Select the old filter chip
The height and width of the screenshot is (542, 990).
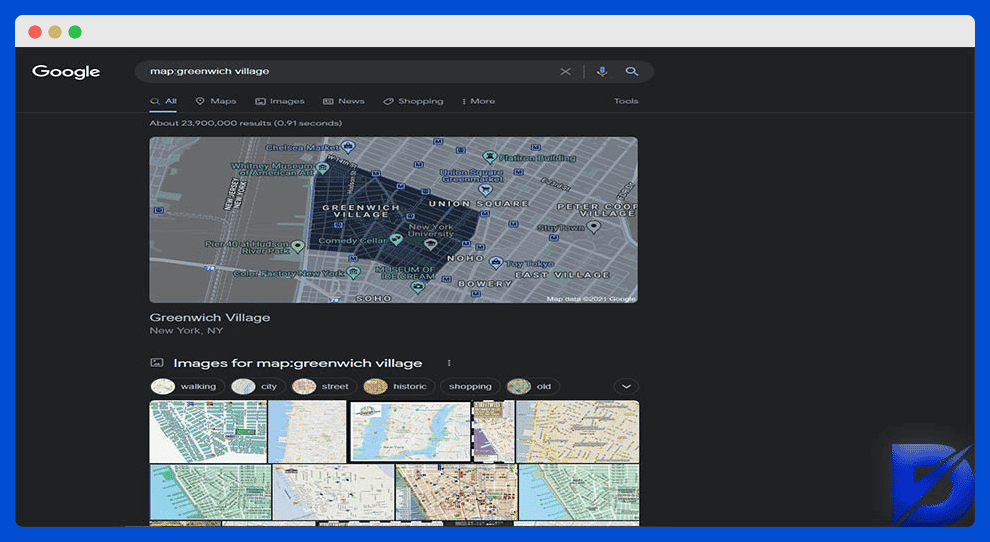pyautogui.click(x=532, y=387)
